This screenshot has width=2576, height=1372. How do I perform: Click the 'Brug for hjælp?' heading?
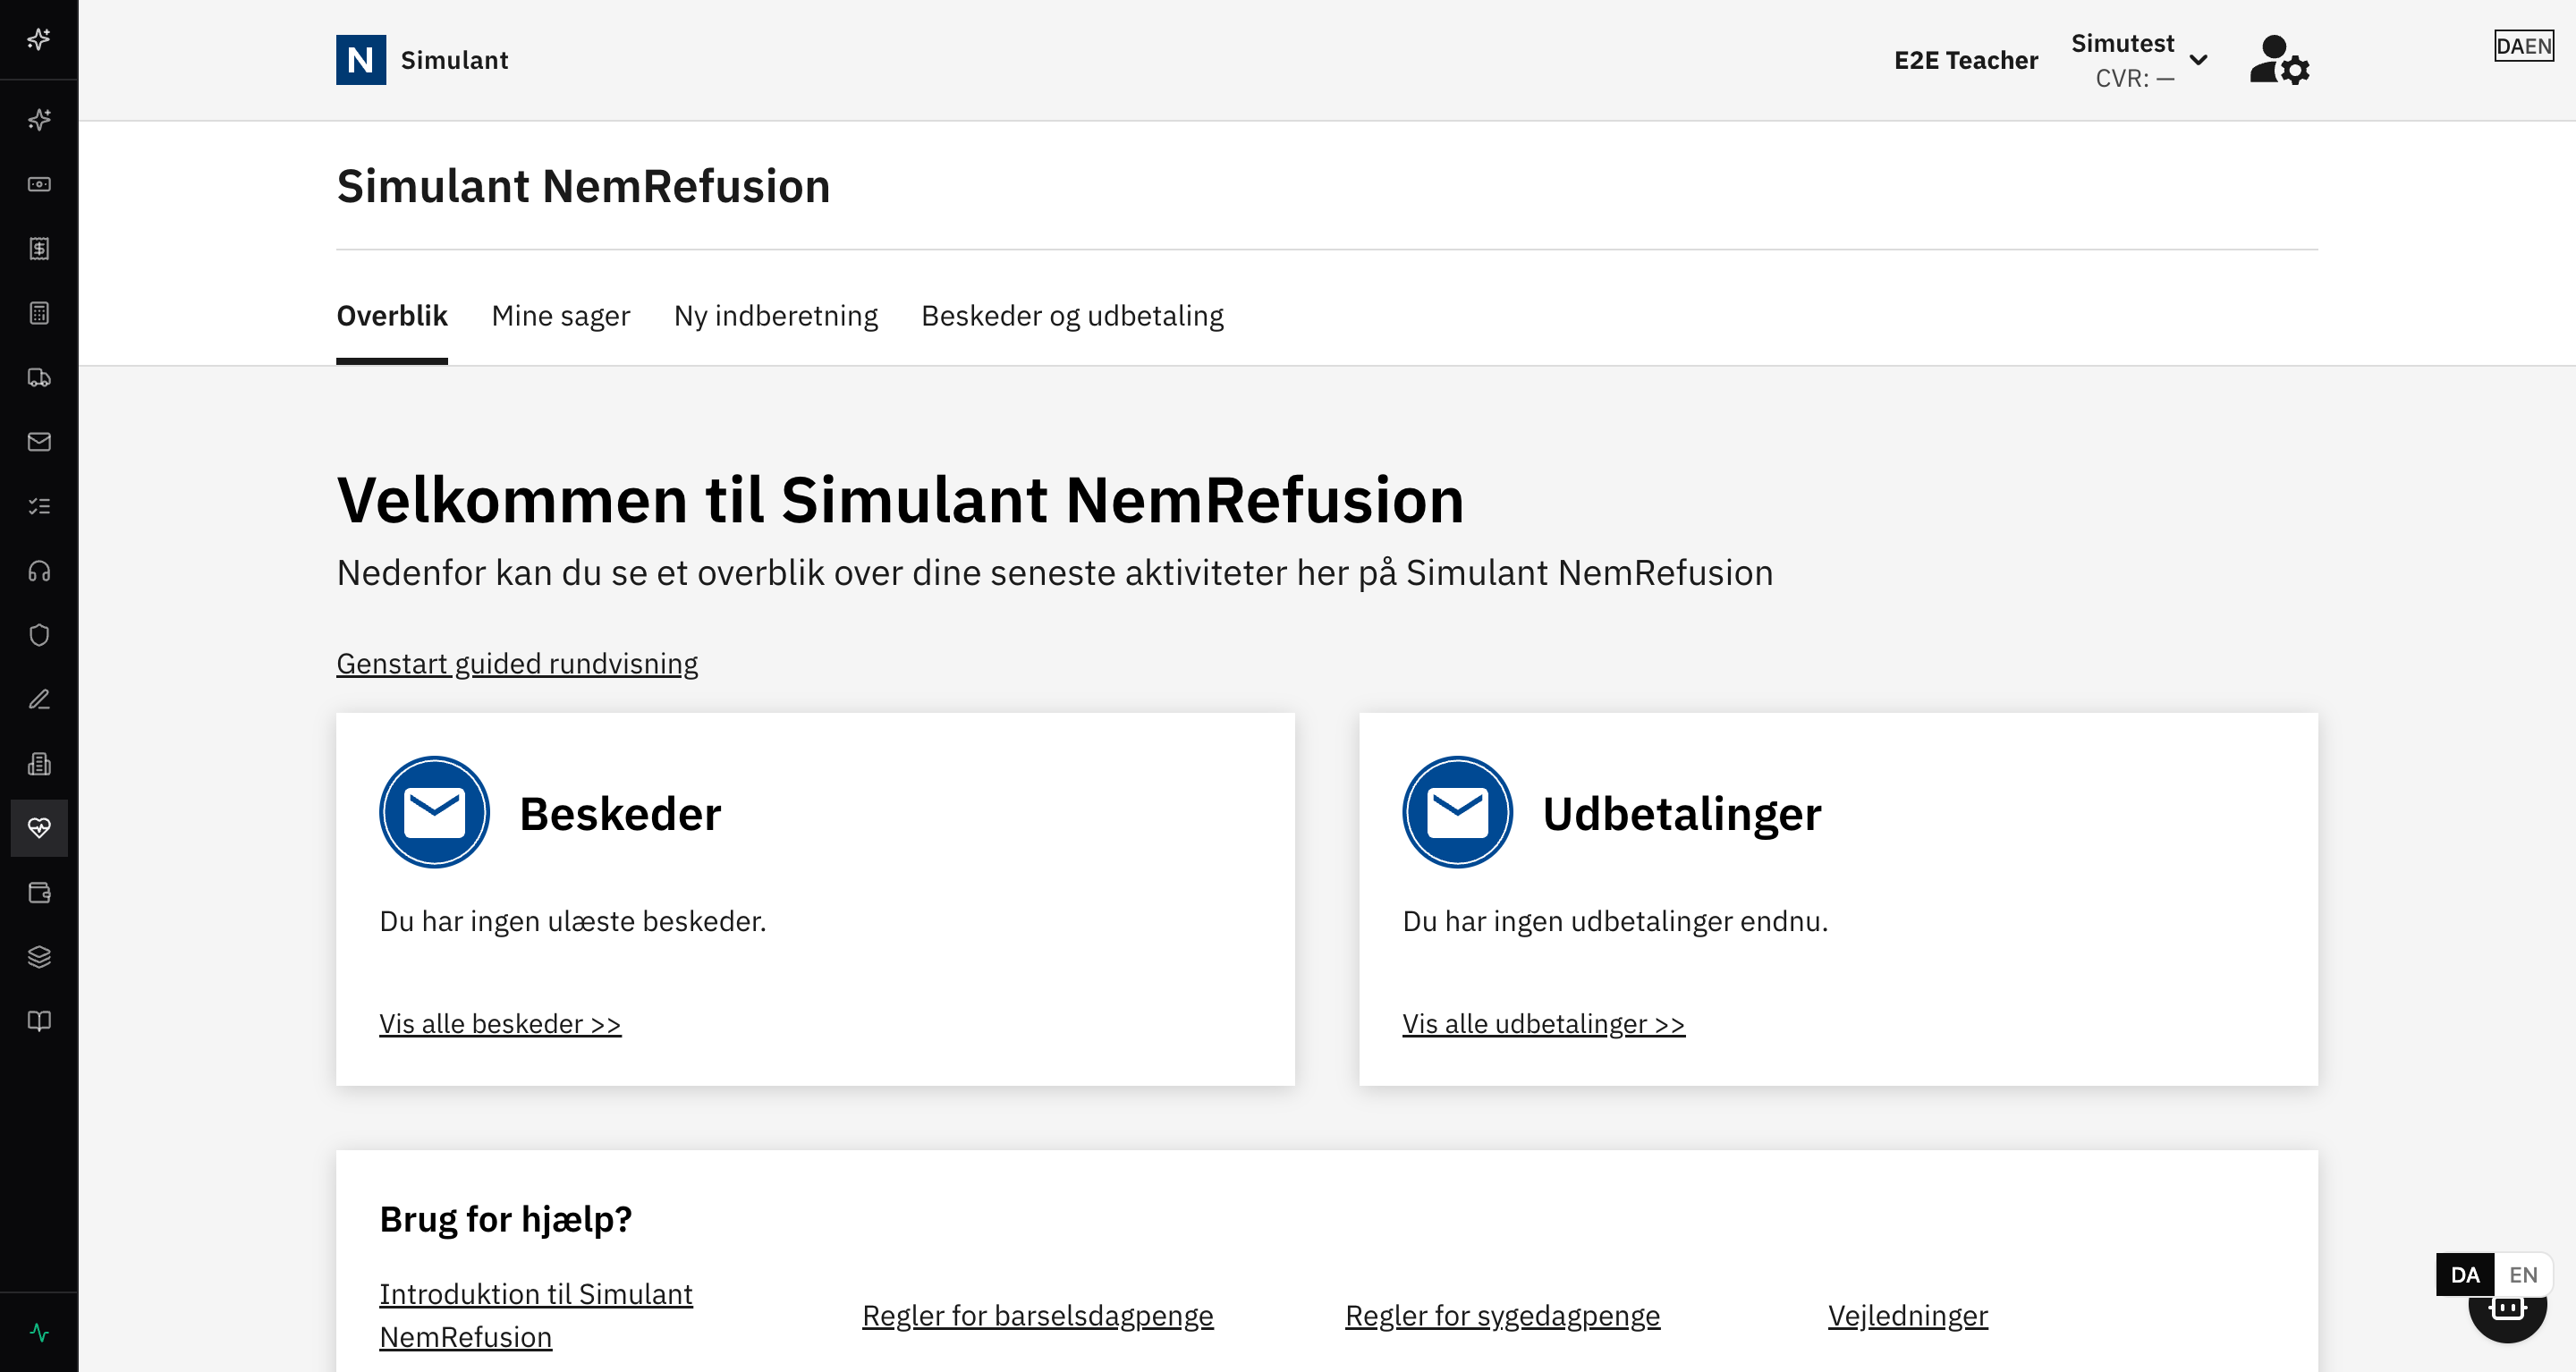(x=506, y=1219)
